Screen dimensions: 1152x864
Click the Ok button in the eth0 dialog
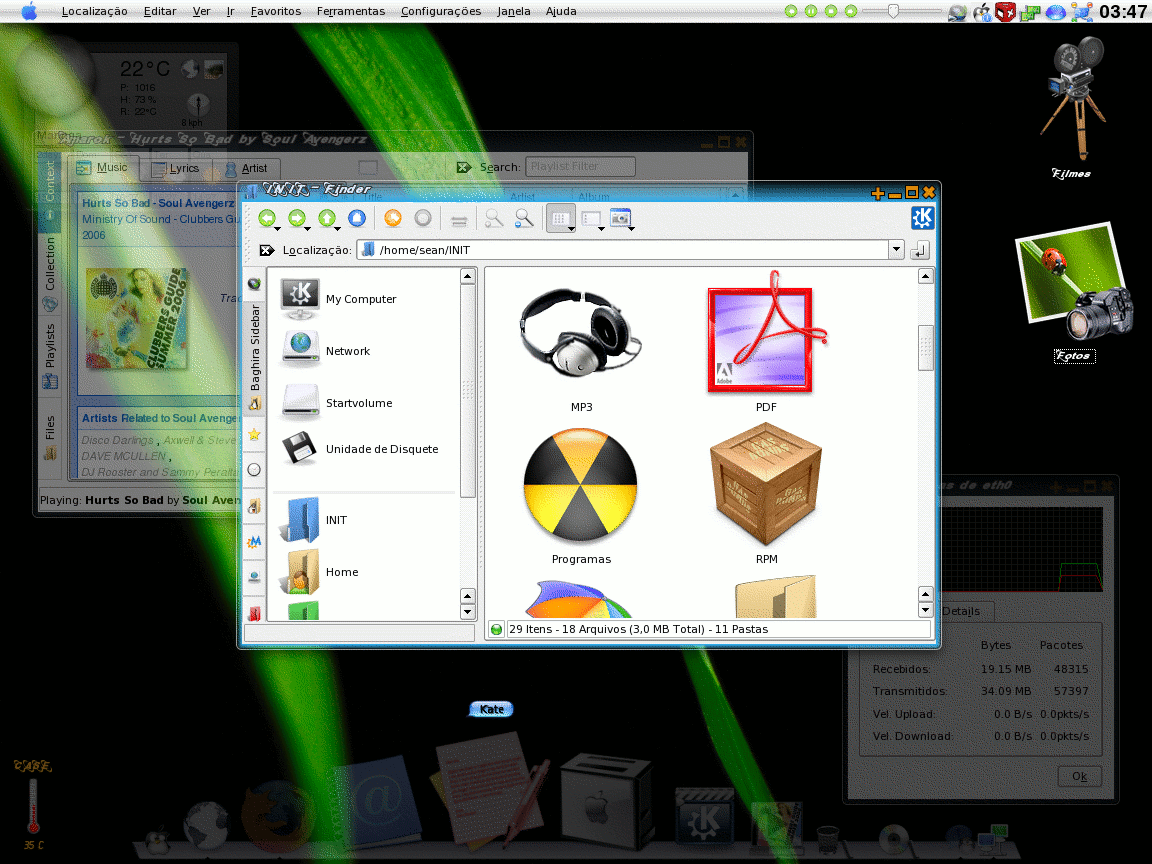pyautogui.click(x=1079, y=776)
